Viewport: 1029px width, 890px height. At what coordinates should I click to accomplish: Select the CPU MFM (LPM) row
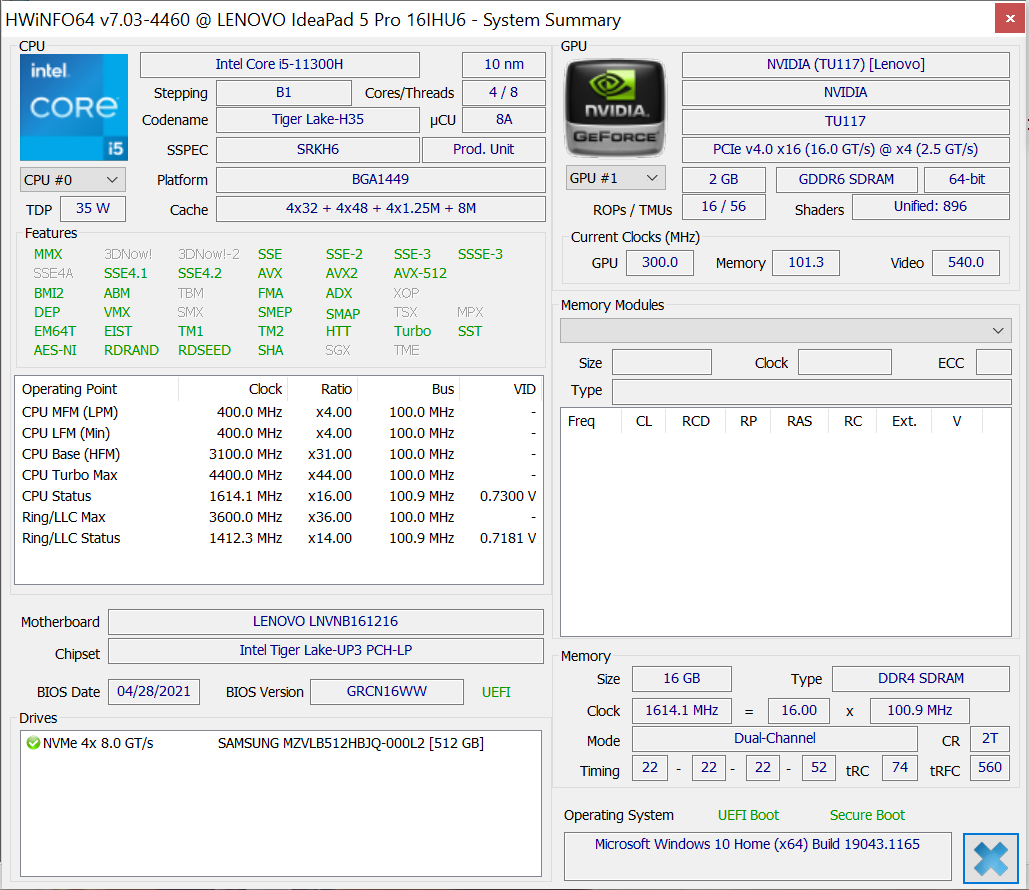pos(279,412)
